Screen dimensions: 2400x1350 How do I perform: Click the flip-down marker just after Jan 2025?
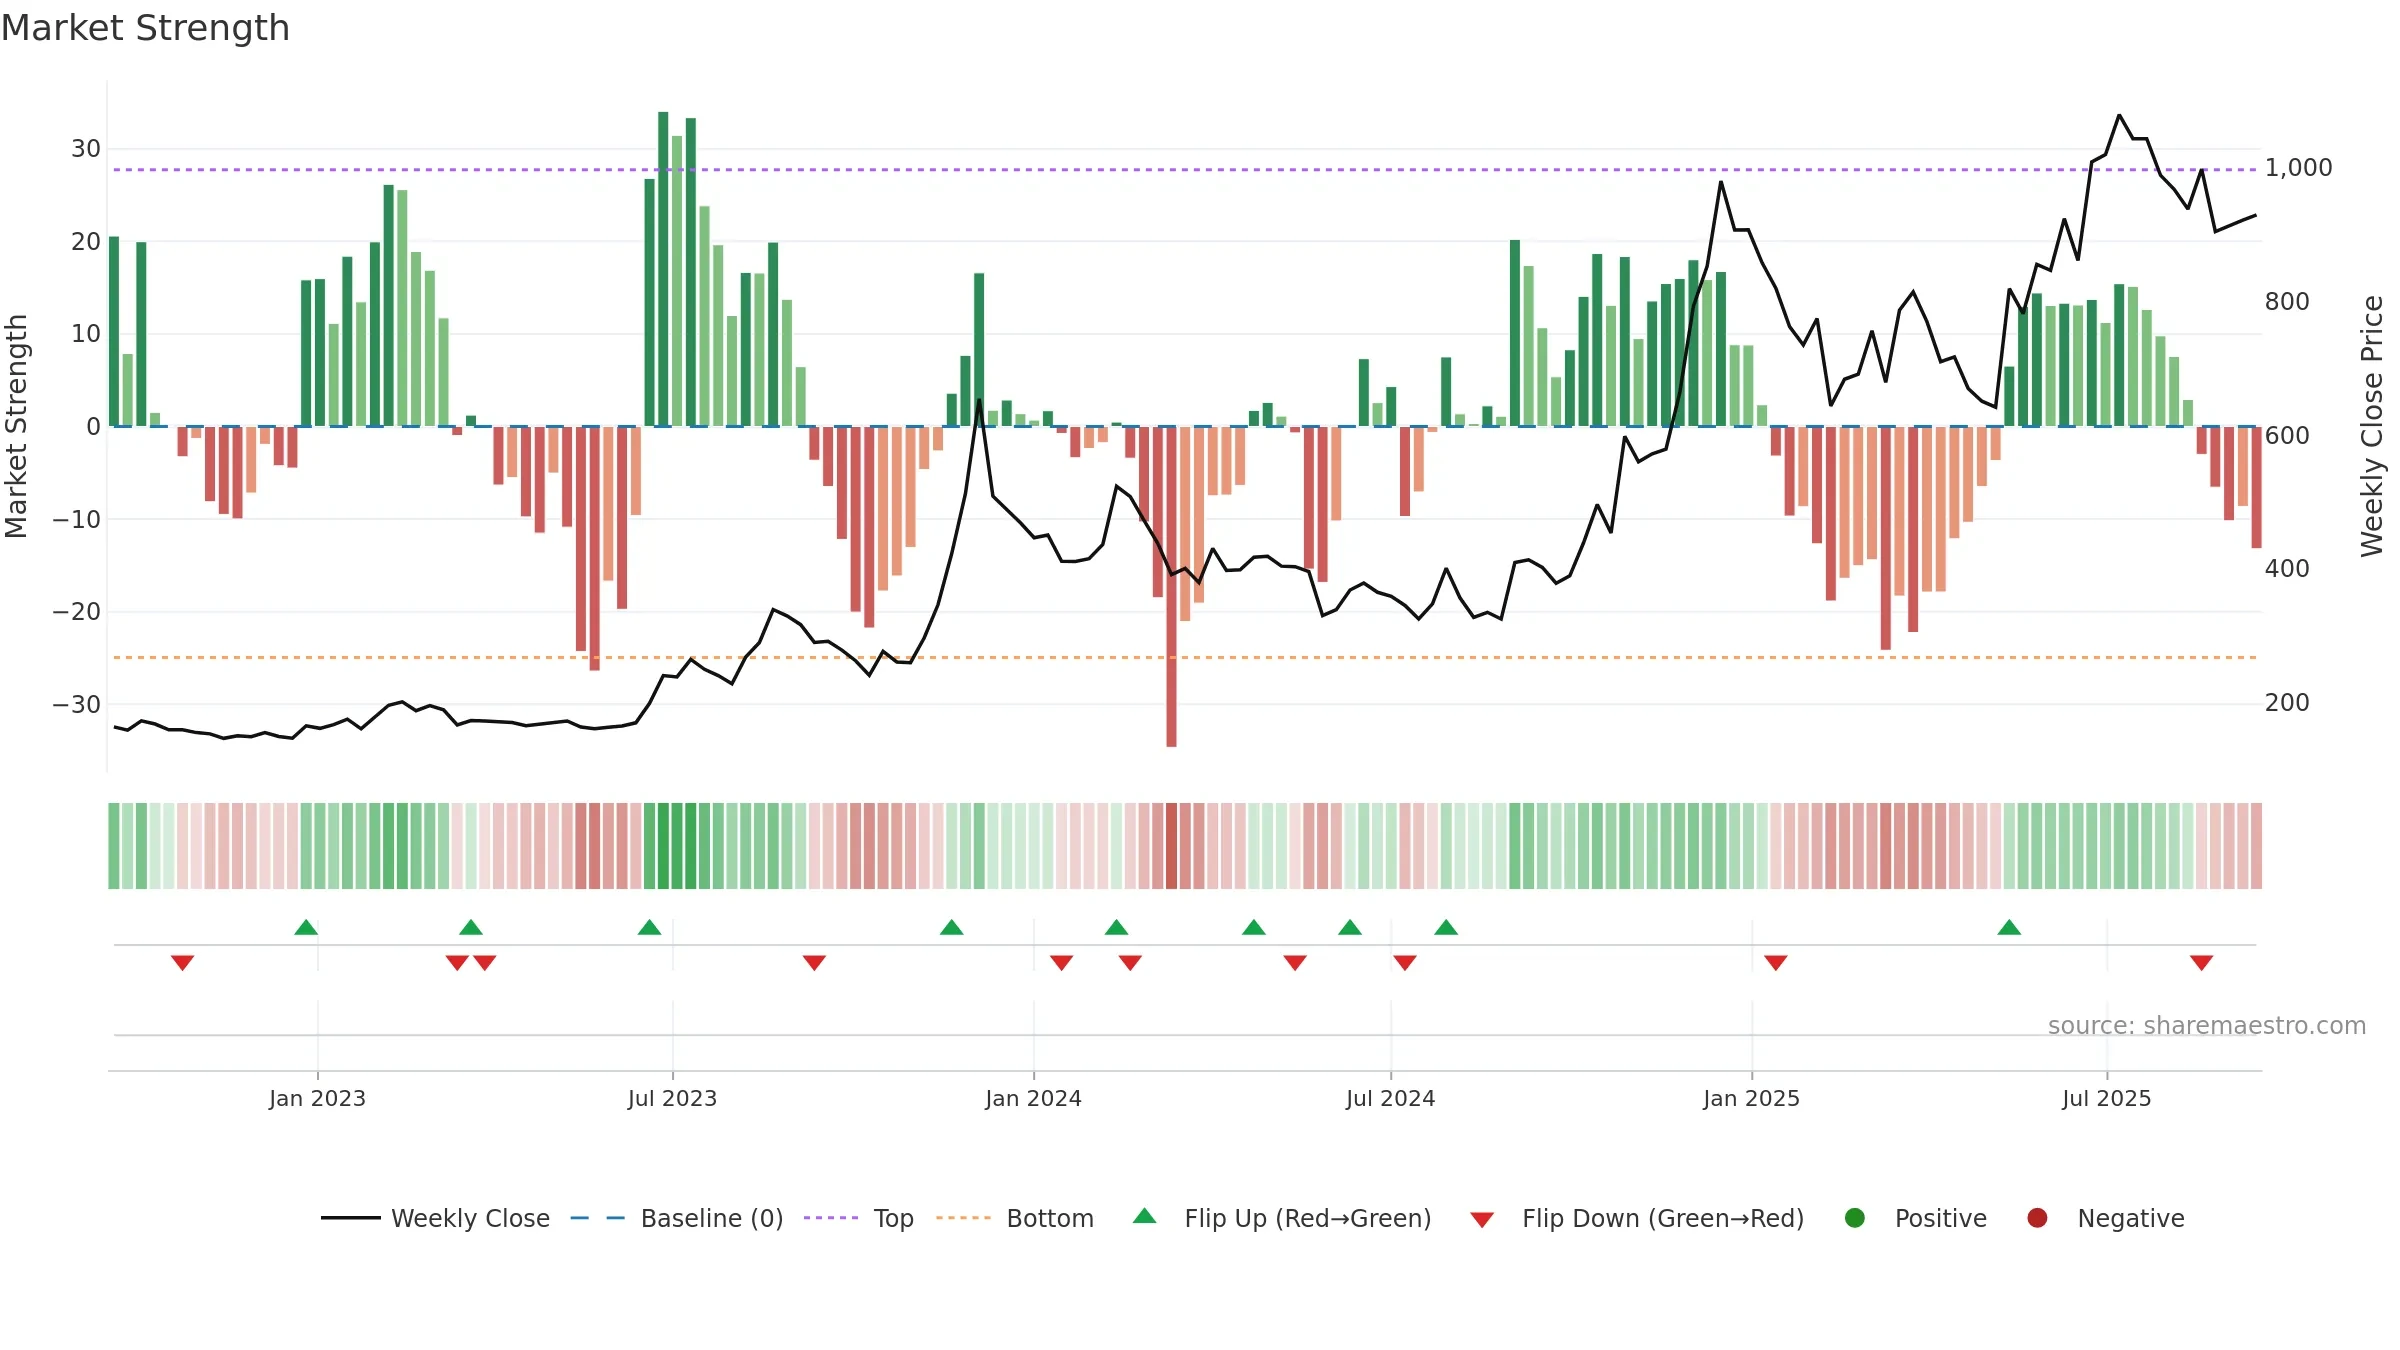pos(1776,962)
